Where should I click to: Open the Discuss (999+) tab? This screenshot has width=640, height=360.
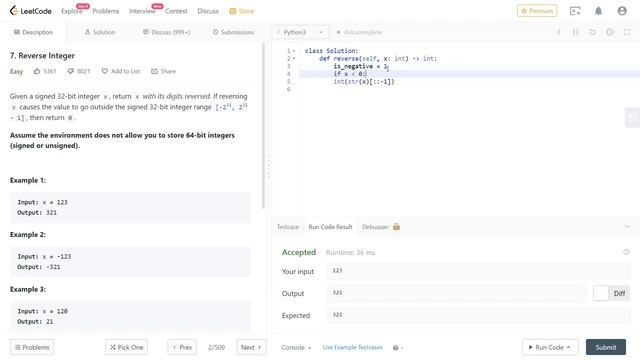167,32
